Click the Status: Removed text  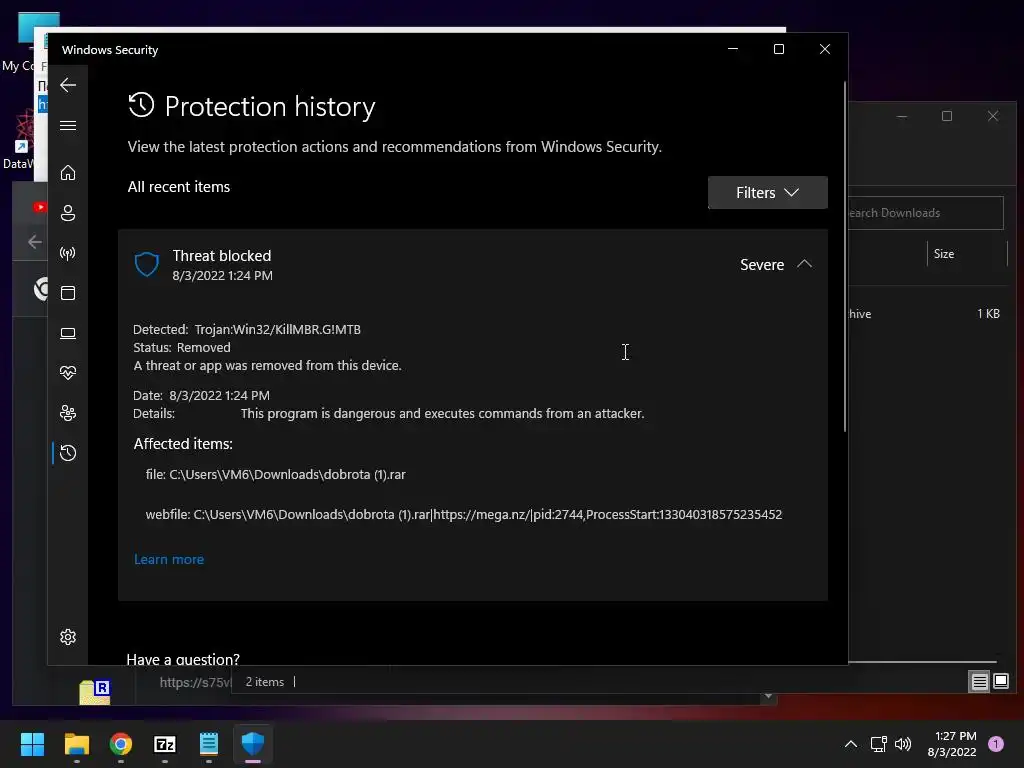click(182, 347)
